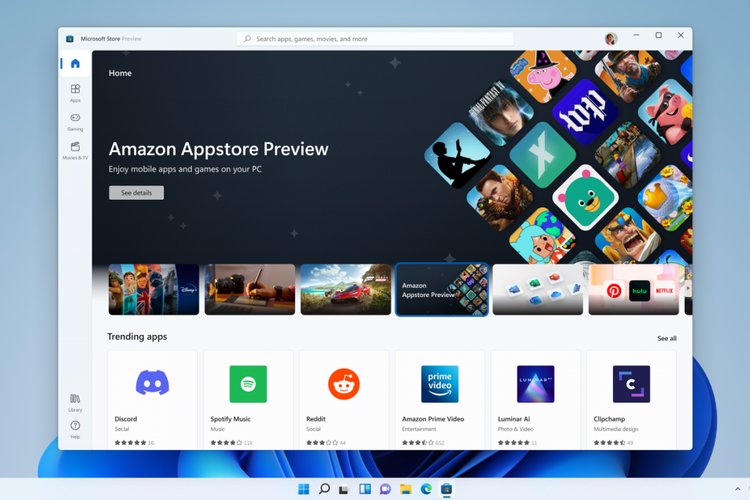The image size is (750, 500).
Task: Open the Clipchamp app tile
Action: [631, 400]
